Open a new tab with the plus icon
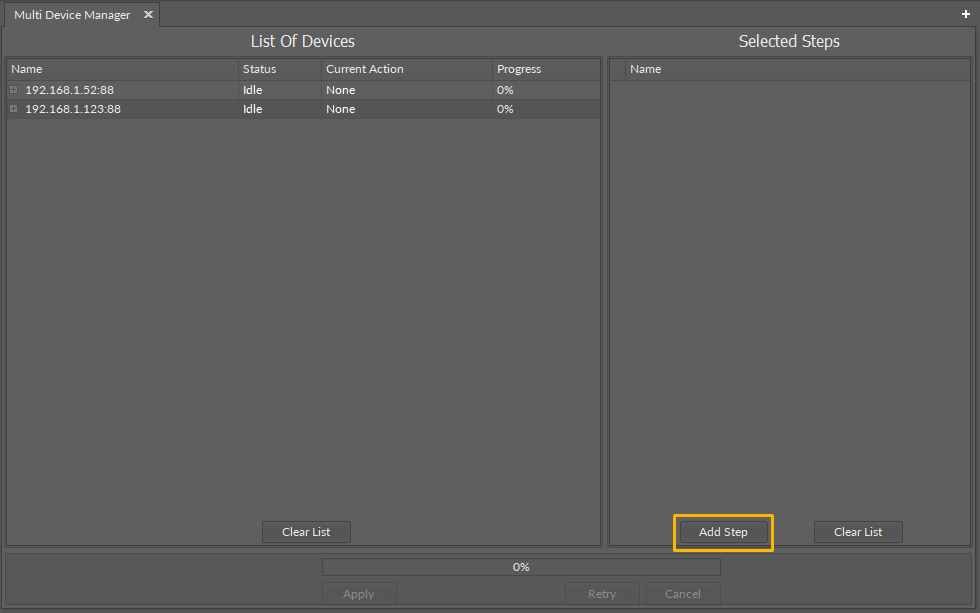This screenshot has width=980, height=613. pyautogui.click(x=967, y=14)
